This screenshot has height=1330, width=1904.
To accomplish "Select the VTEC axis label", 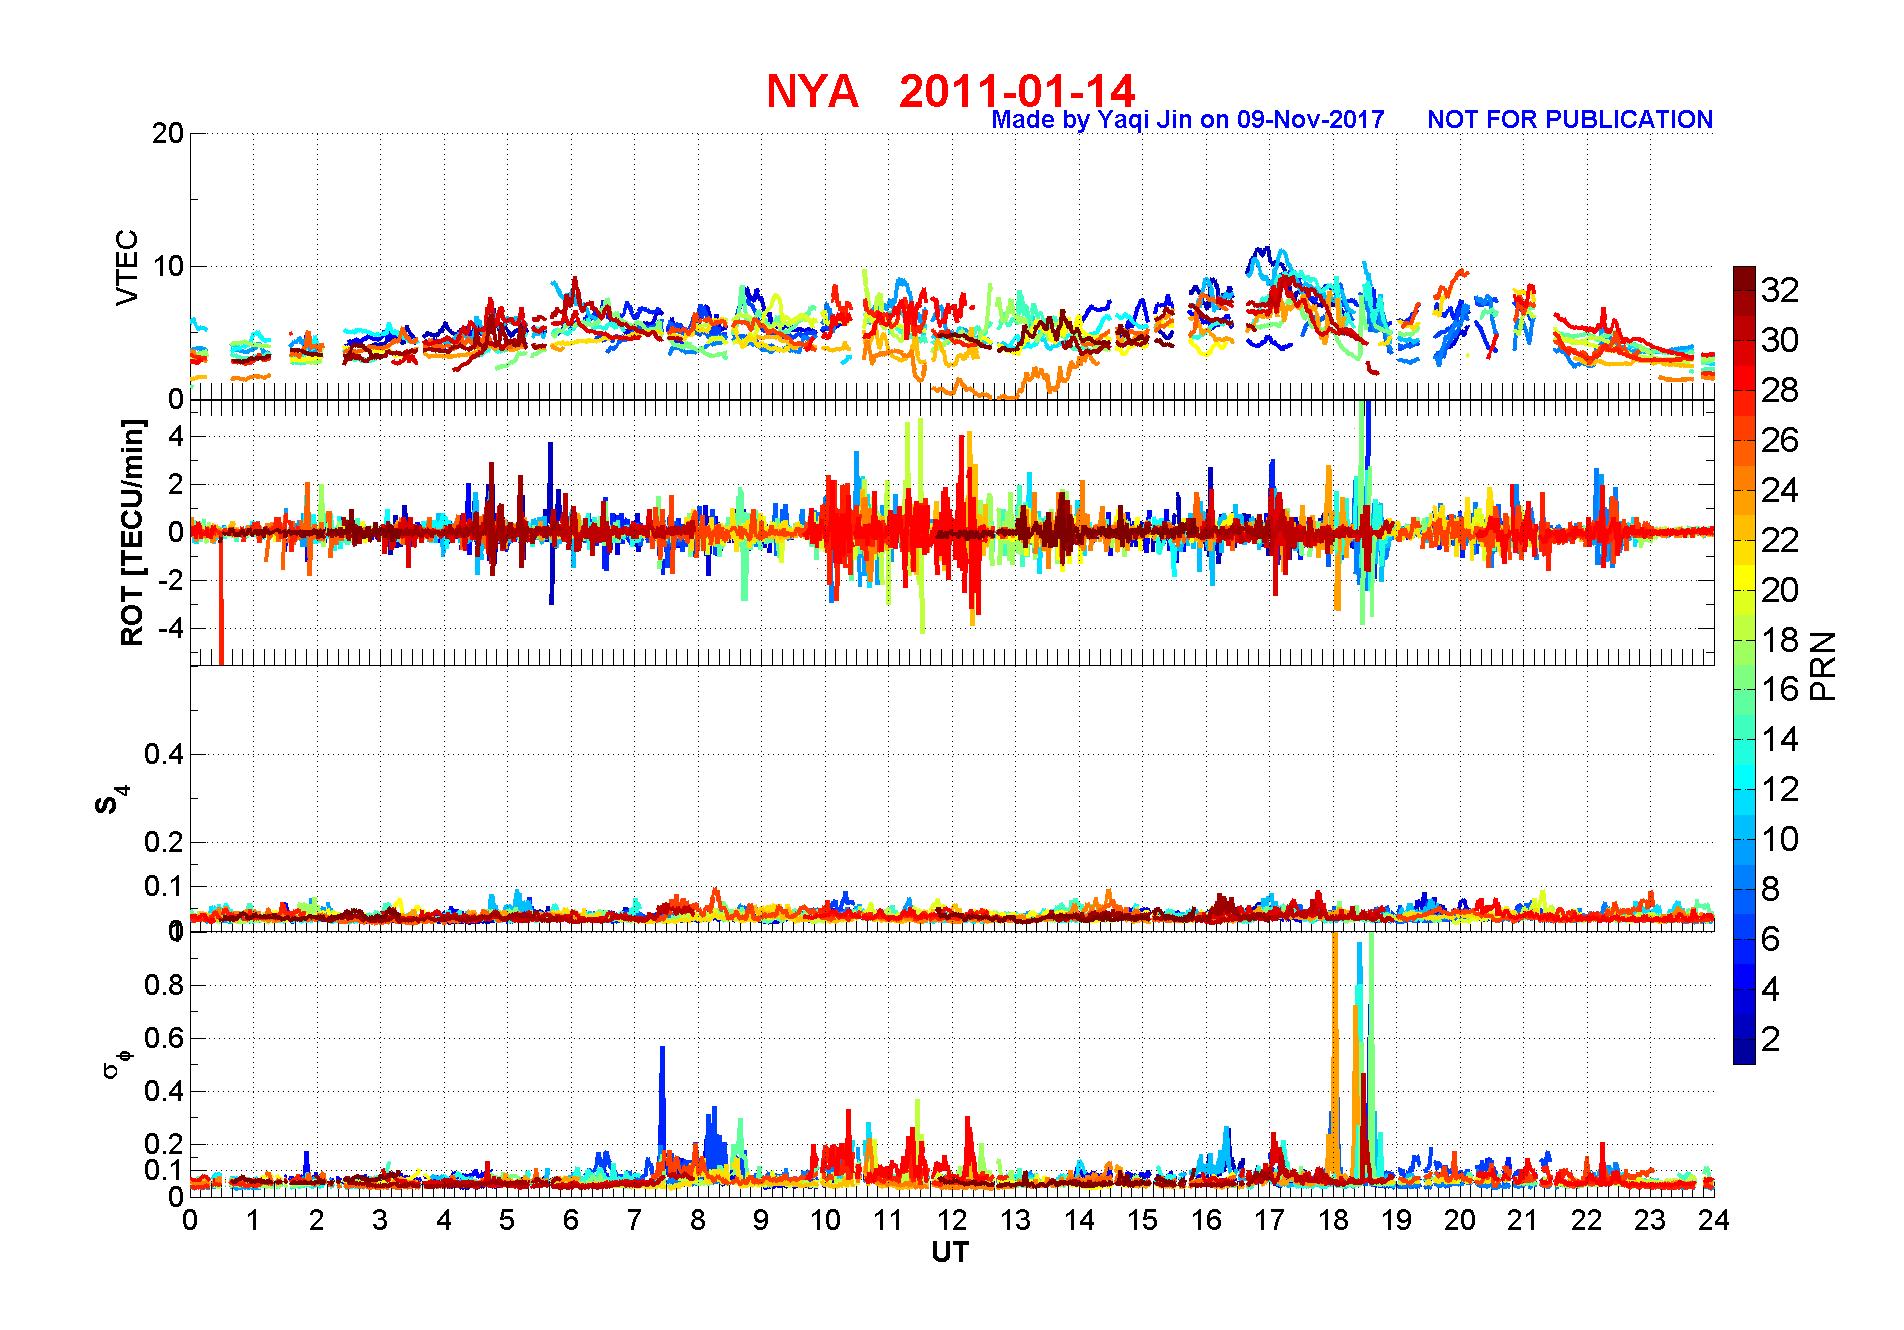I will (127, 267).
